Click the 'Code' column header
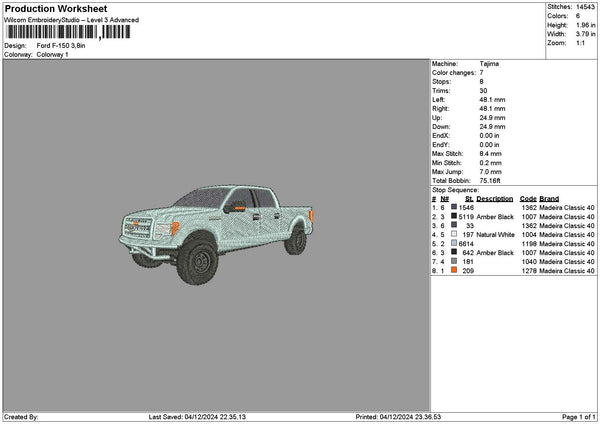This screenshot has height=424, width=600. point(528,199)
